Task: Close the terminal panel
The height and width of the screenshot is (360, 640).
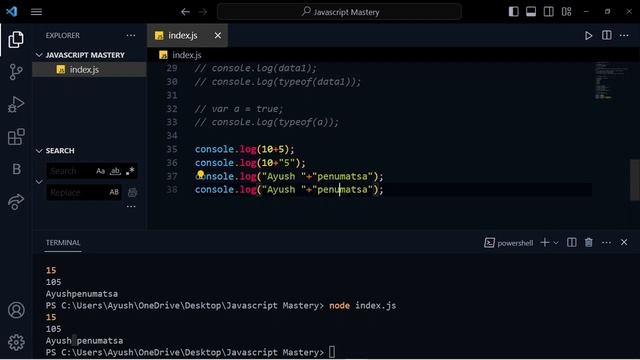Action: (624, 242)
